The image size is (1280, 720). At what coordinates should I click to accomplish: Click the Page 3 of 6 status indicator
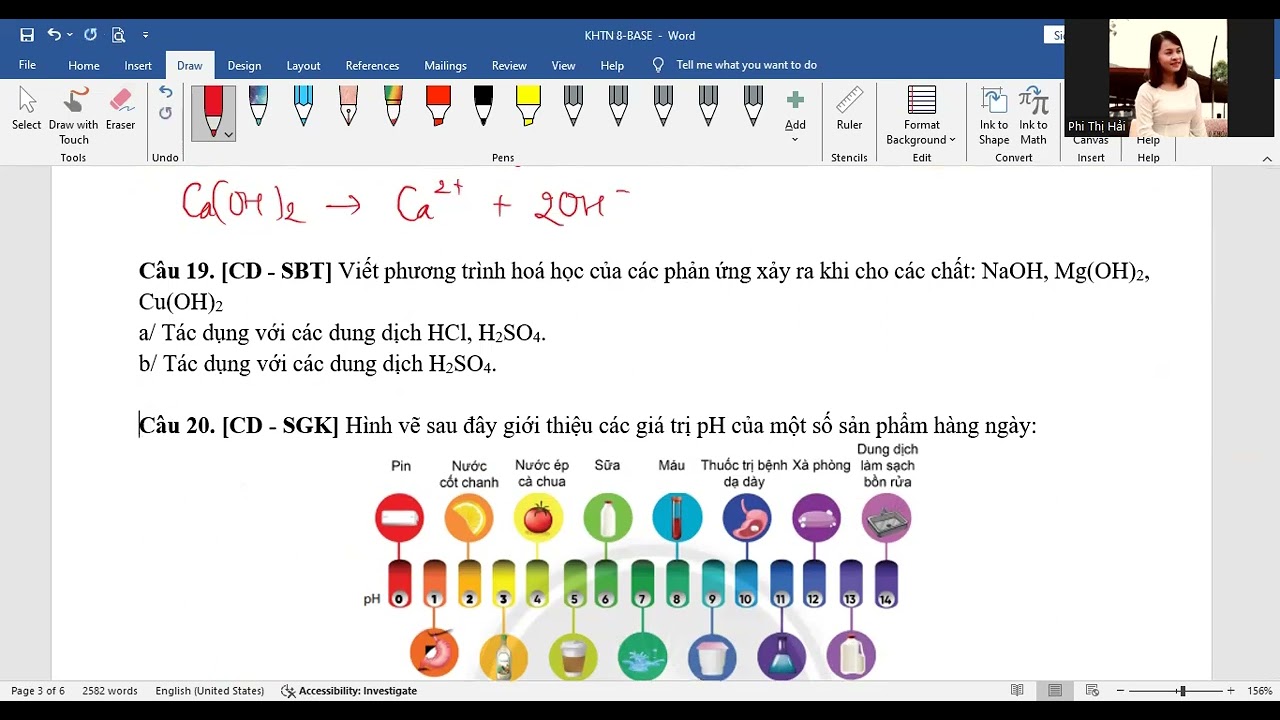click(x=38, y=691)
